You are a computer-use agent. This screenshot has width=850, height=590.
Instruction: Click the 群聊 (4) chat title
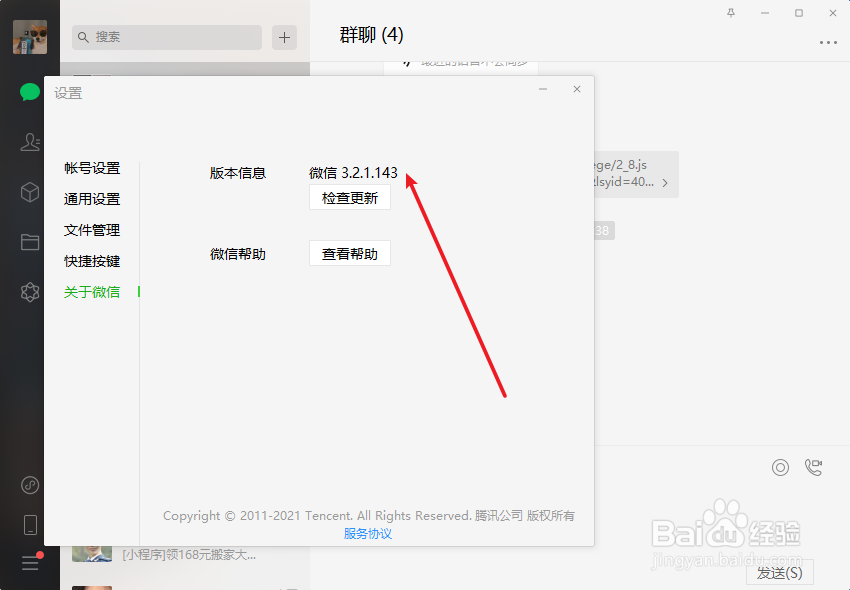[x=371, y=35]
